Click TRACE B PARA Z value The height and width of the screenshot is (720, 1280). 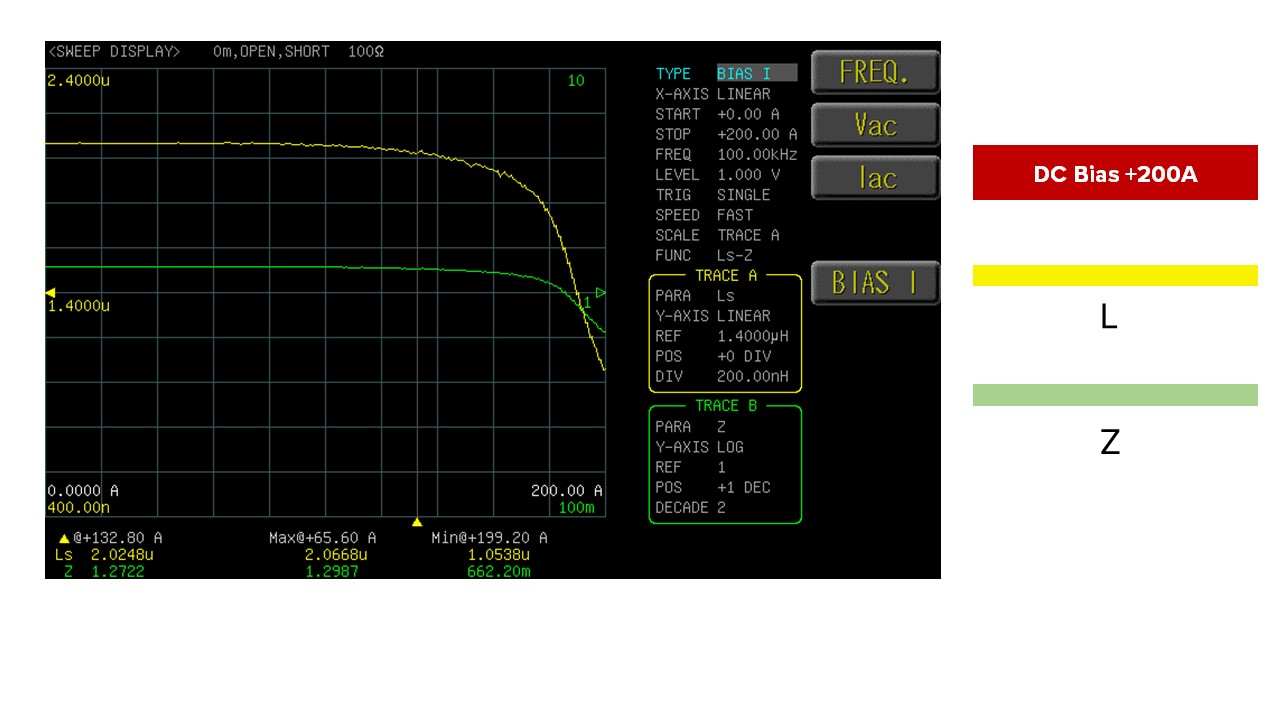721,427
